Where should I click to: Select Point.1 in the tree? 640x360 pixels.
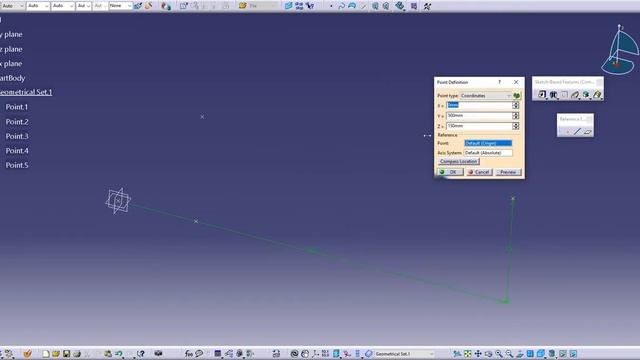(17, 107)
